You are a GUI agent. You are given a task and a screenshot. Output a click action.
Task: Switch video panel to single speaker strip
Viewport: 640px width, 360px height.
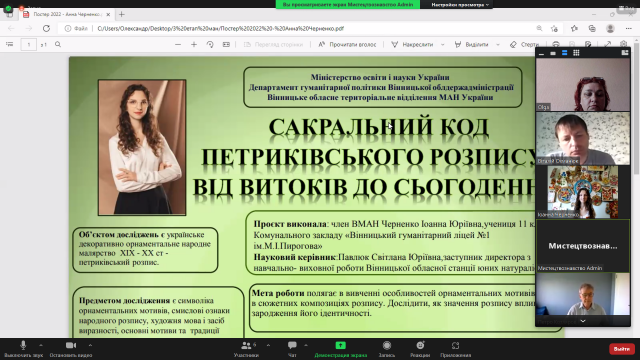(x=553, y=53)
